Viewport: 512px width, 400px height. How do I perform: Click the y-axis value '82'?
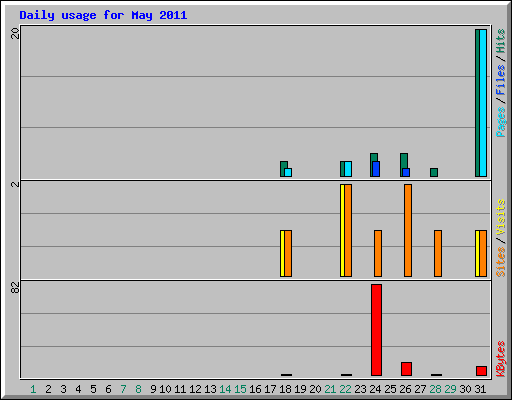15,288
